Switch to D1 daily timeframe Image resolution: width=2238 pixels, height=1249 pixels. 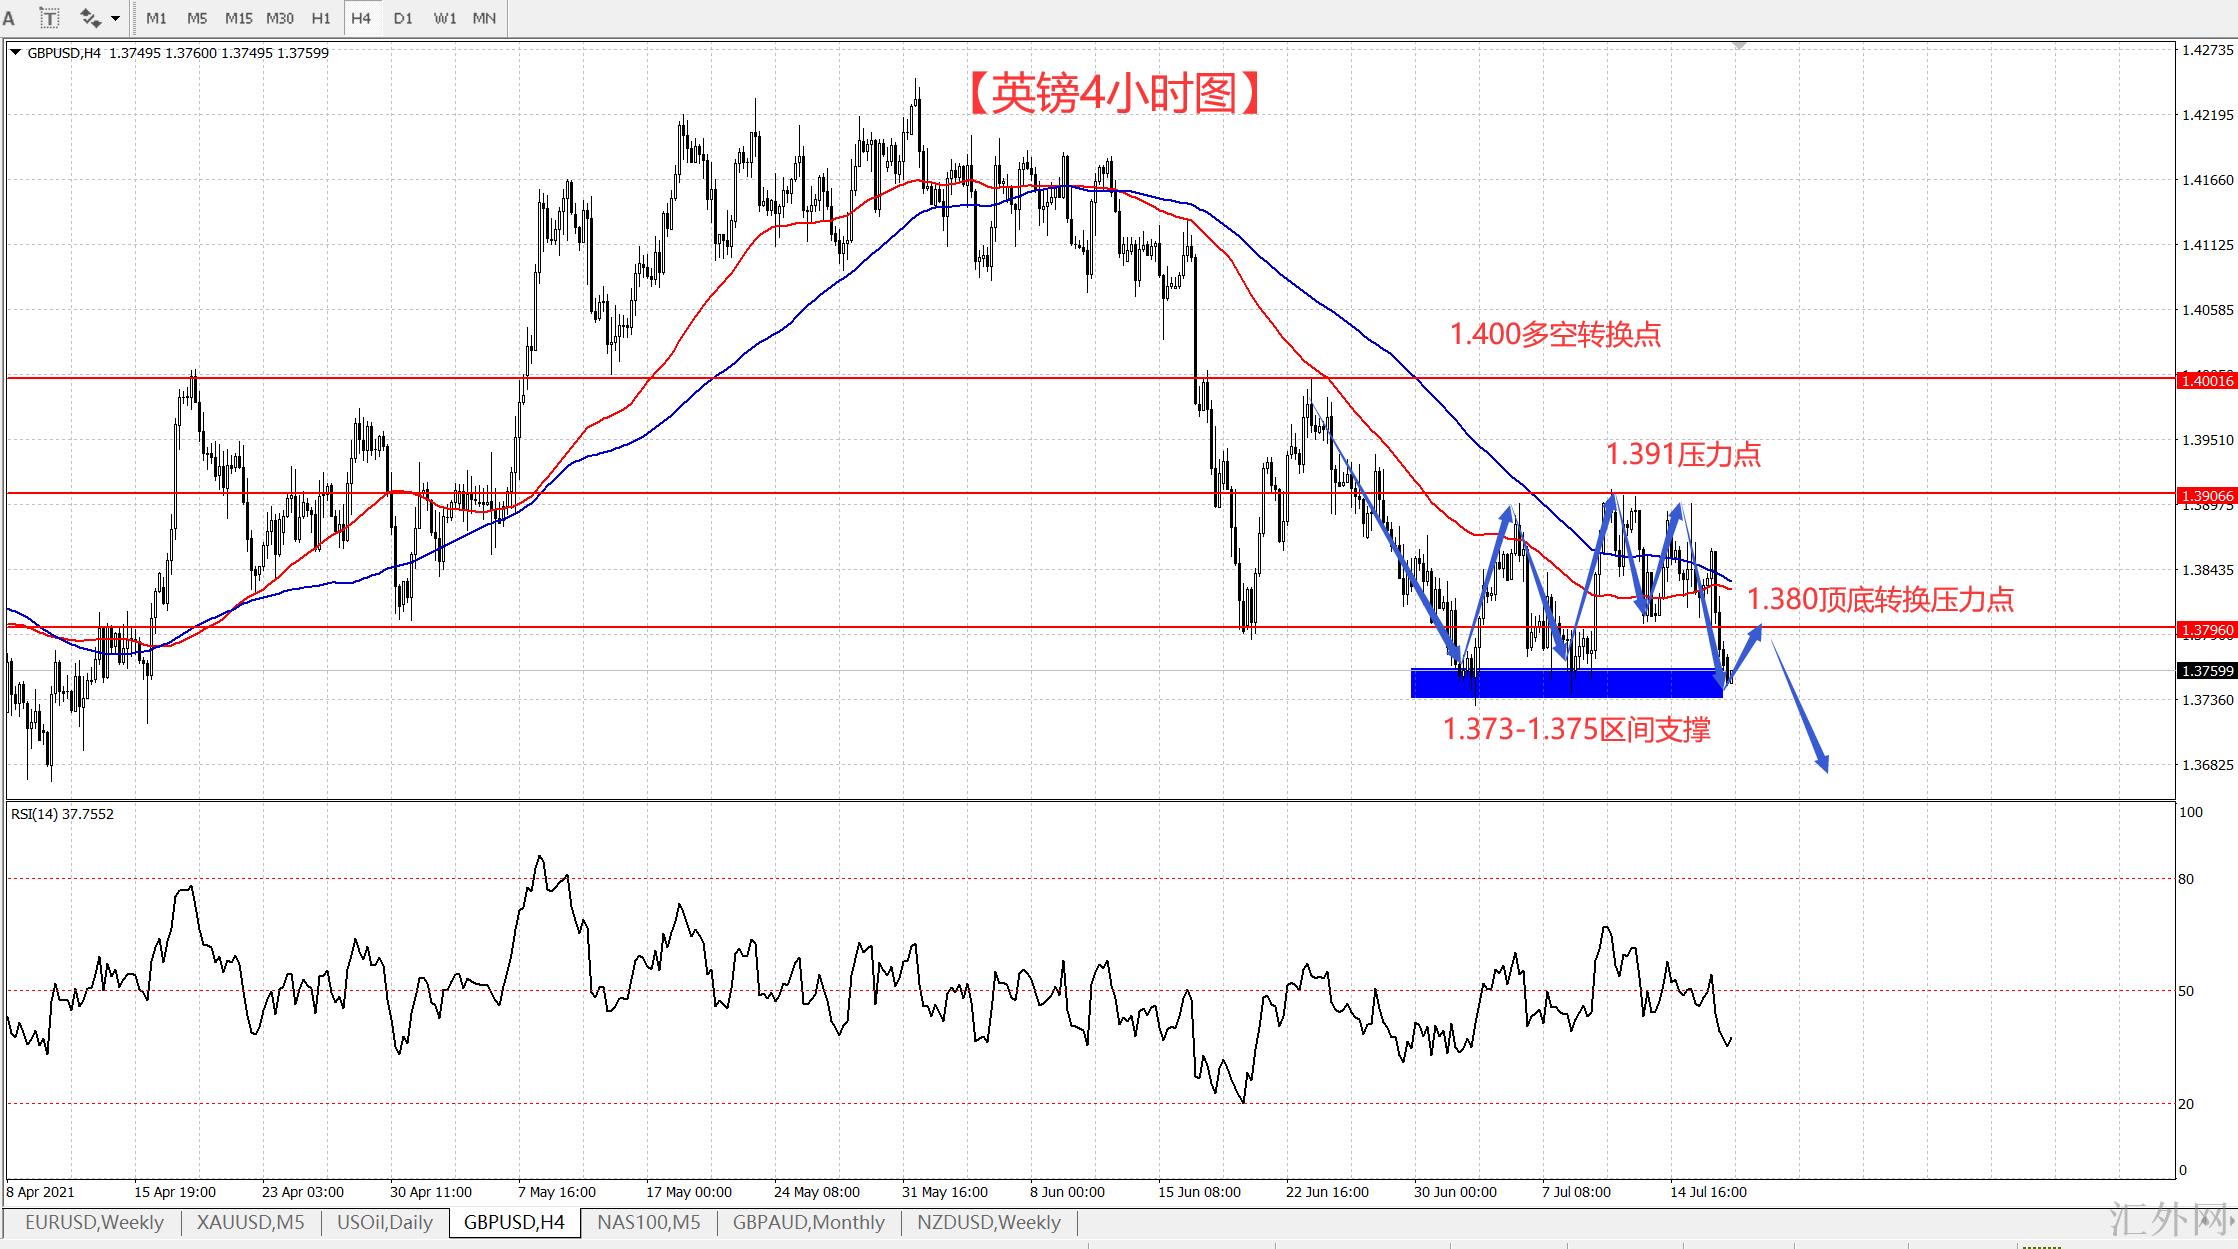click(x=403, y=18)
